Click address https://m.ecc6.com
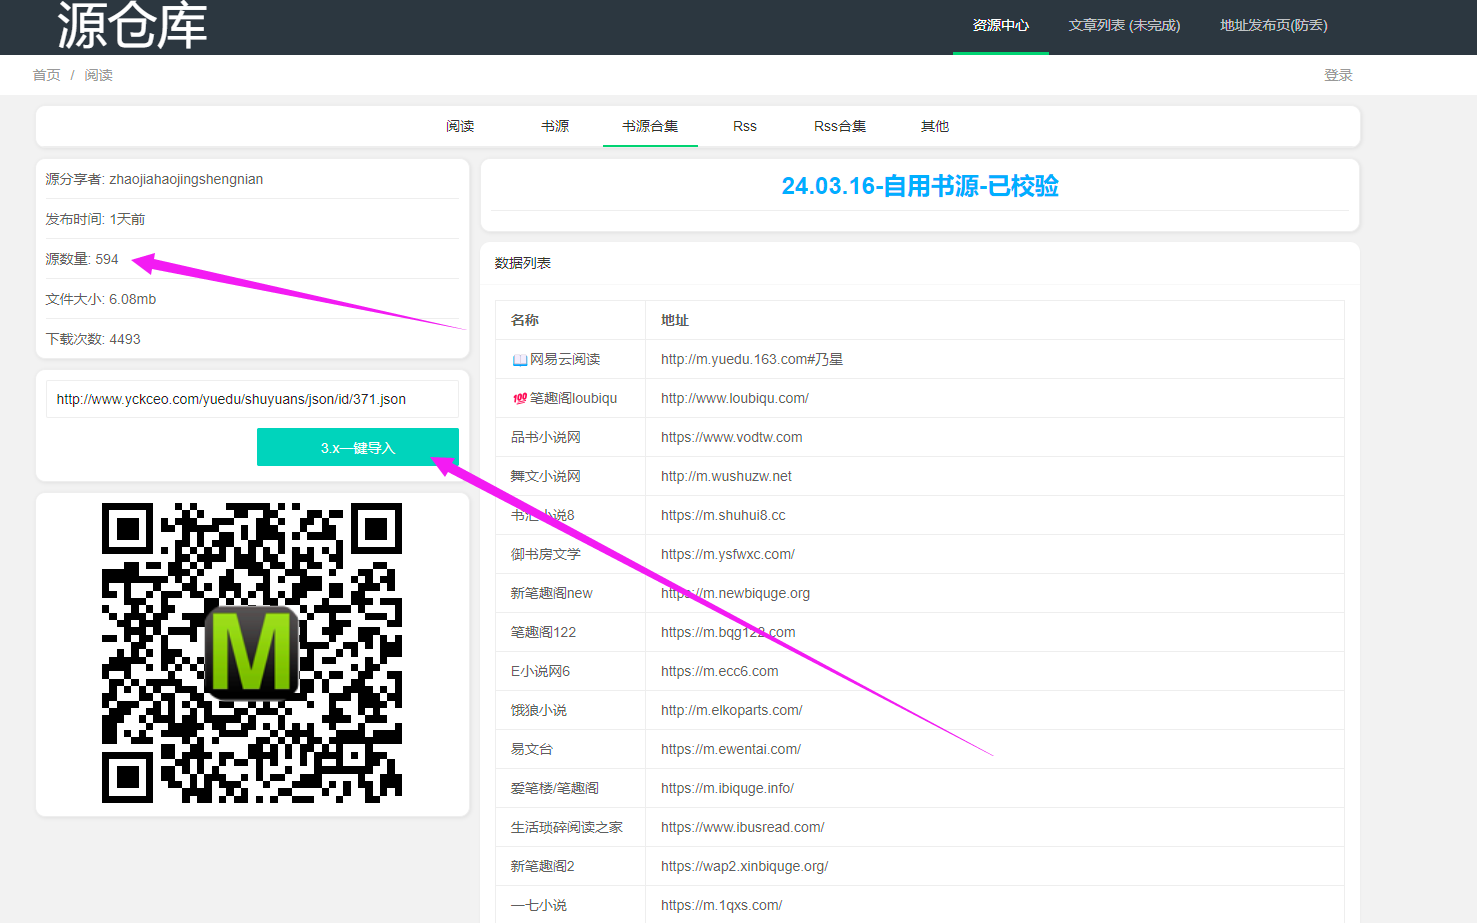 coord(720,671)
